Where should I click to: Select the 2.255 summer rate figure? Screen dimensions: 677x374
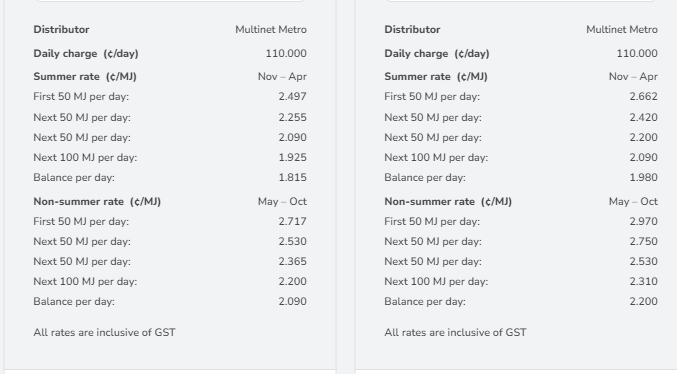[293, 117]
